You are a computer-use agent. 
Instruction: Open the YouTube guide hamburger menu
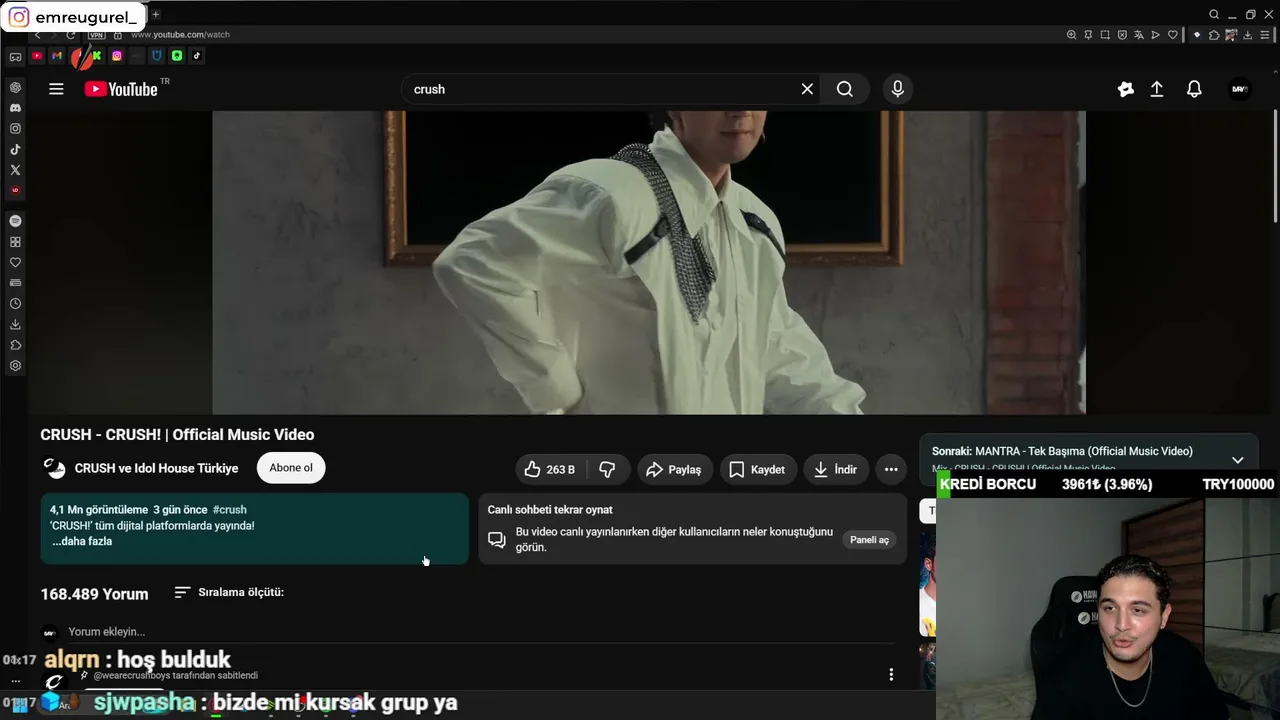pos(56,89)
